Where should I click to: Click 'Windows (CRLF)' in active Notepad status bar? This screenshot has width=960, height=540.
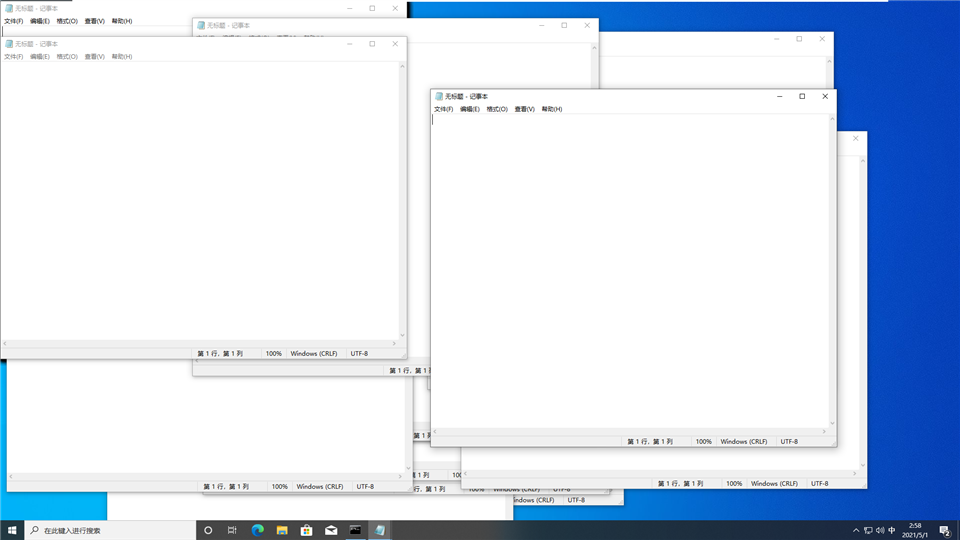744,441
